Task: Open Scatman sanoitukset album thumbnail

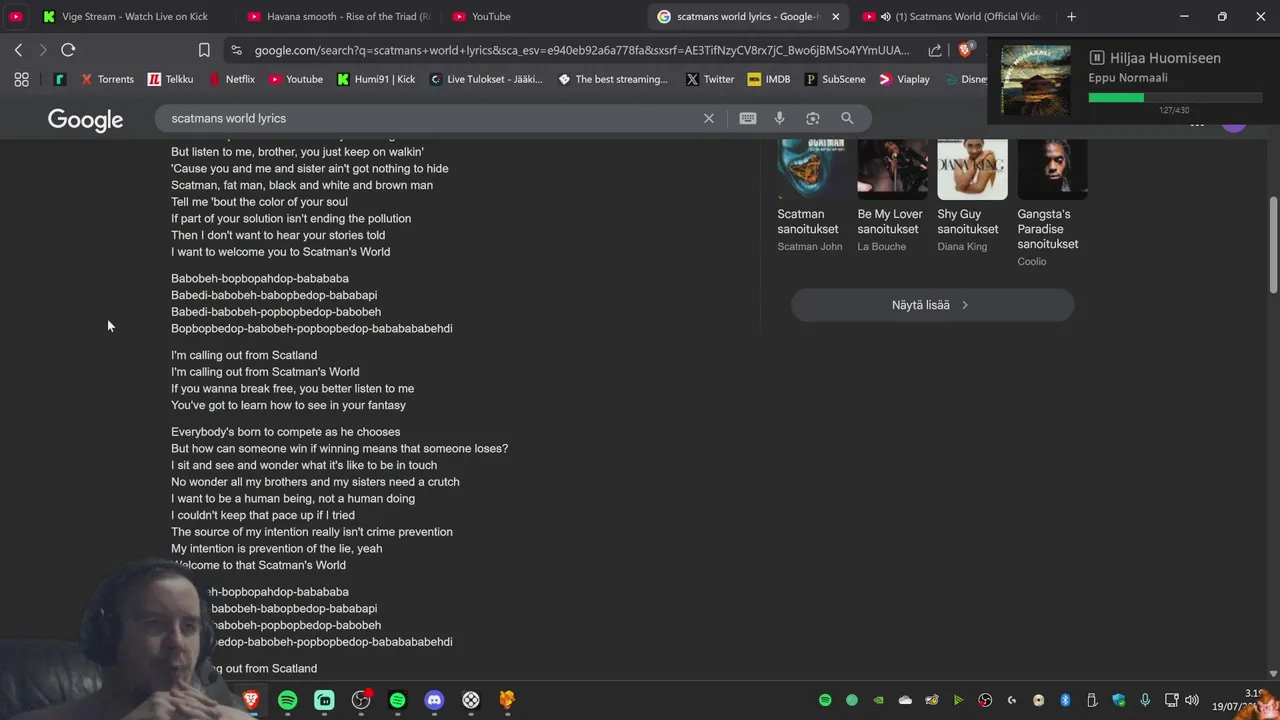Action: click(812, 170)
